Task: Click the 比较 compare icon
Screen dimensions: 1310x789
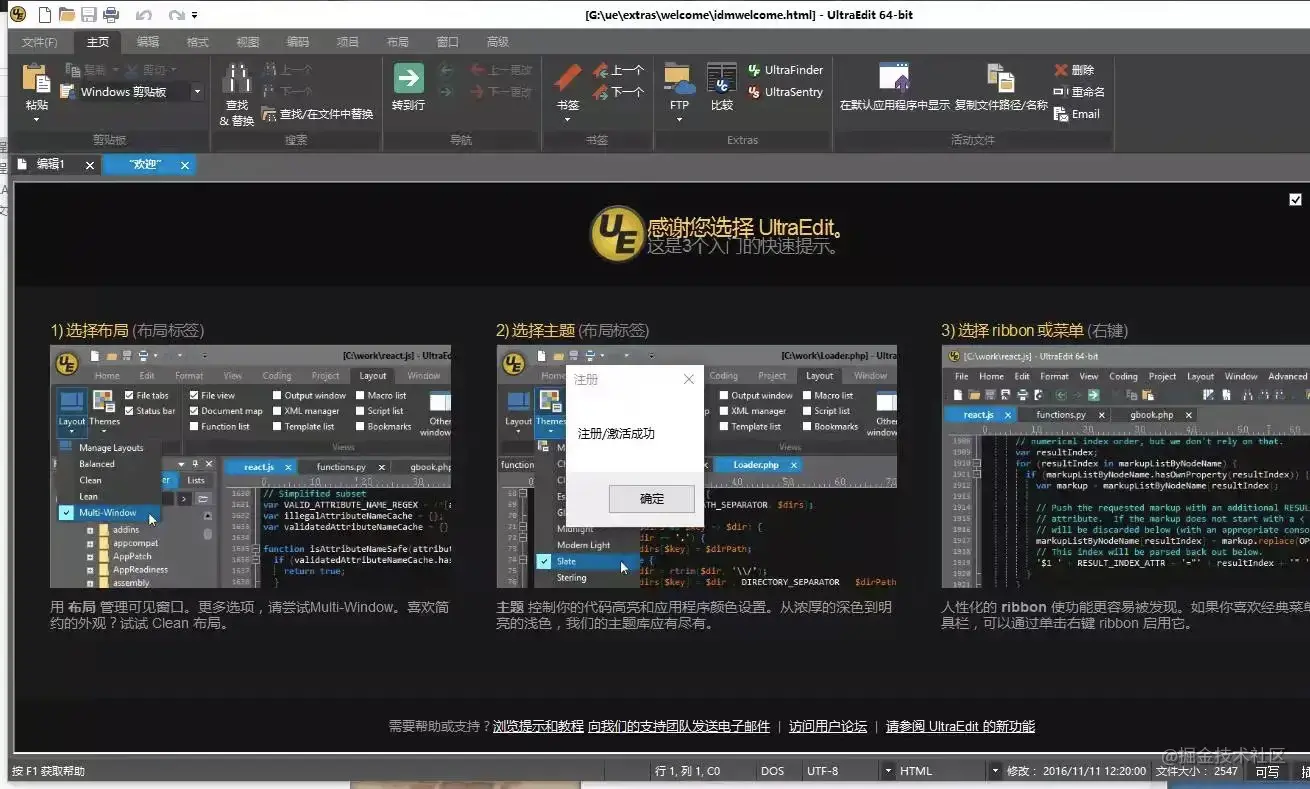Action: click(722, 79)
